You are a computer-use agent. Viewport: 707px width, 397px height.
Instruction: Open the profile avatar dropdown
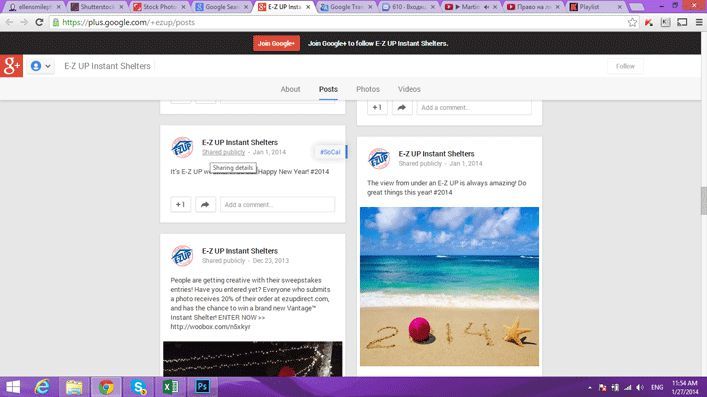tap(41, 66)
